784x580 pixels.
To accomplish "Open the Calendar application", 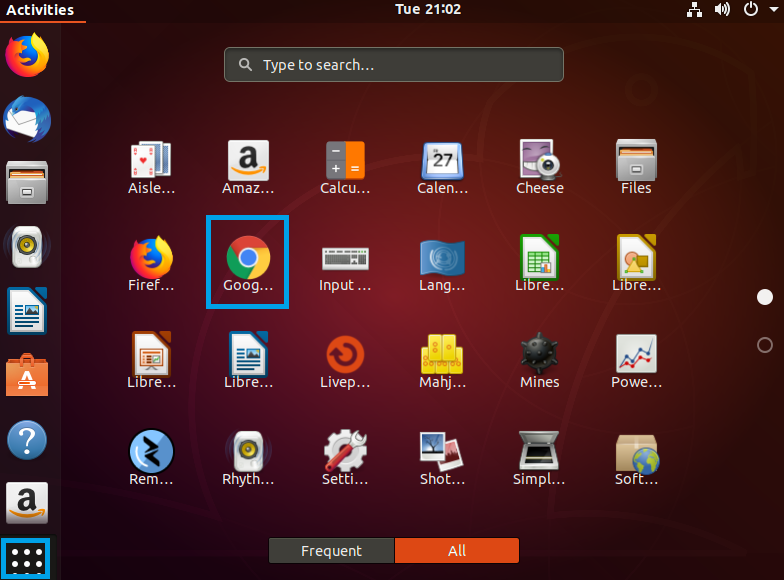I will click(x=442, y=168).
